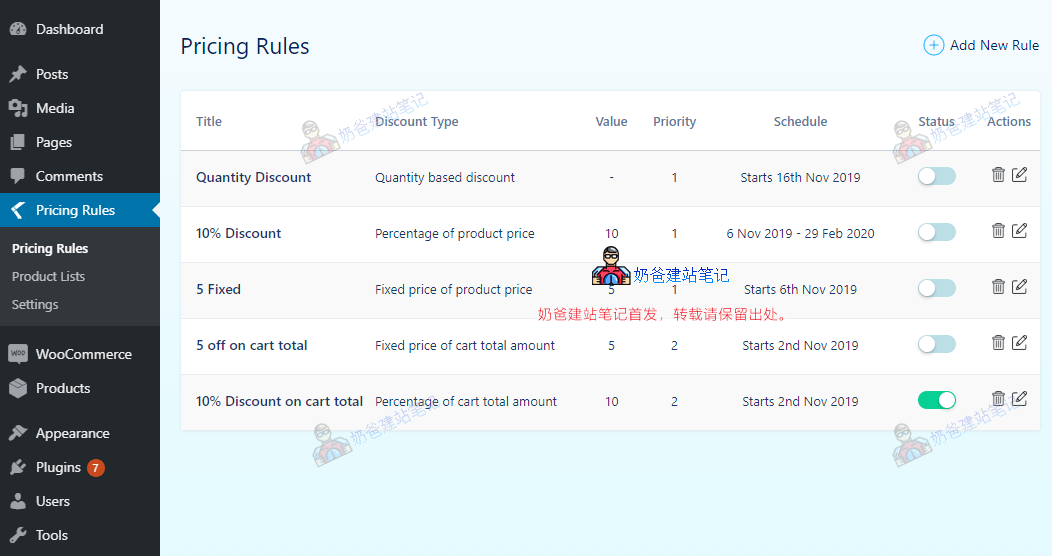The image size is (1052, 556).
Task: Click the Priority column header
Action: point(674,121)
